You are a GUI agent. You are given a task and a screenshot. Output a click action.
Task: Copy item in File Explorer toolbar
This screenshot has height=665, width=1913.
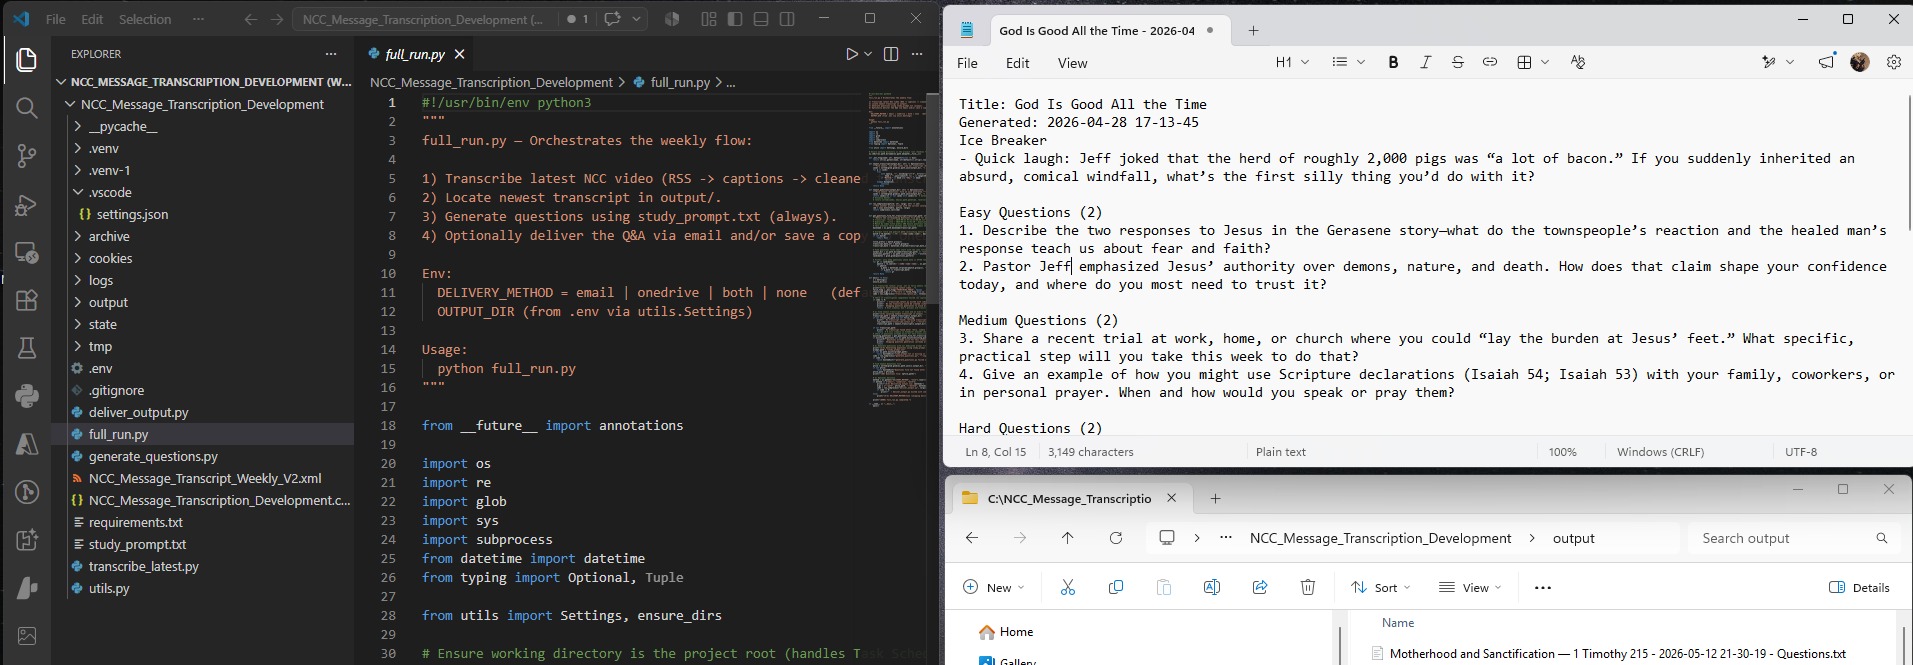point(1116,588)
